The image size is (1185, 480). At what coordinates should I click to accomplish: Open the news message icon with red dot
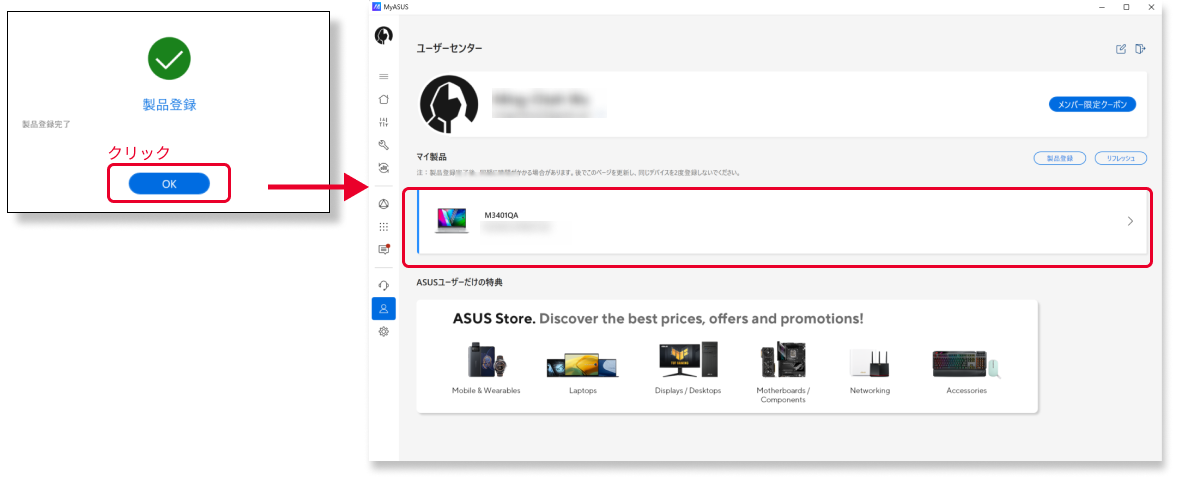click(384, 249)
